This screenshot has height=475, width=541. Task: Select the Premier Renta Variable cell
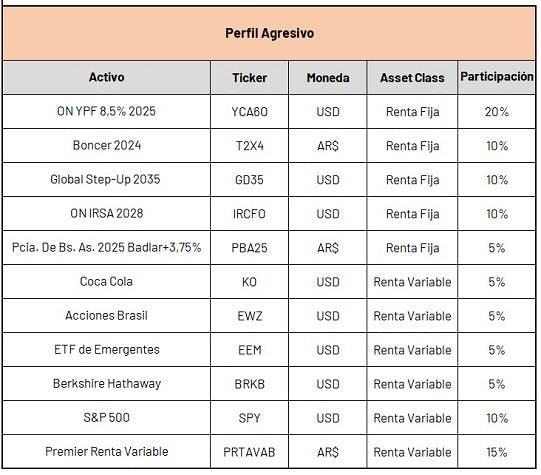click(106, 452)
